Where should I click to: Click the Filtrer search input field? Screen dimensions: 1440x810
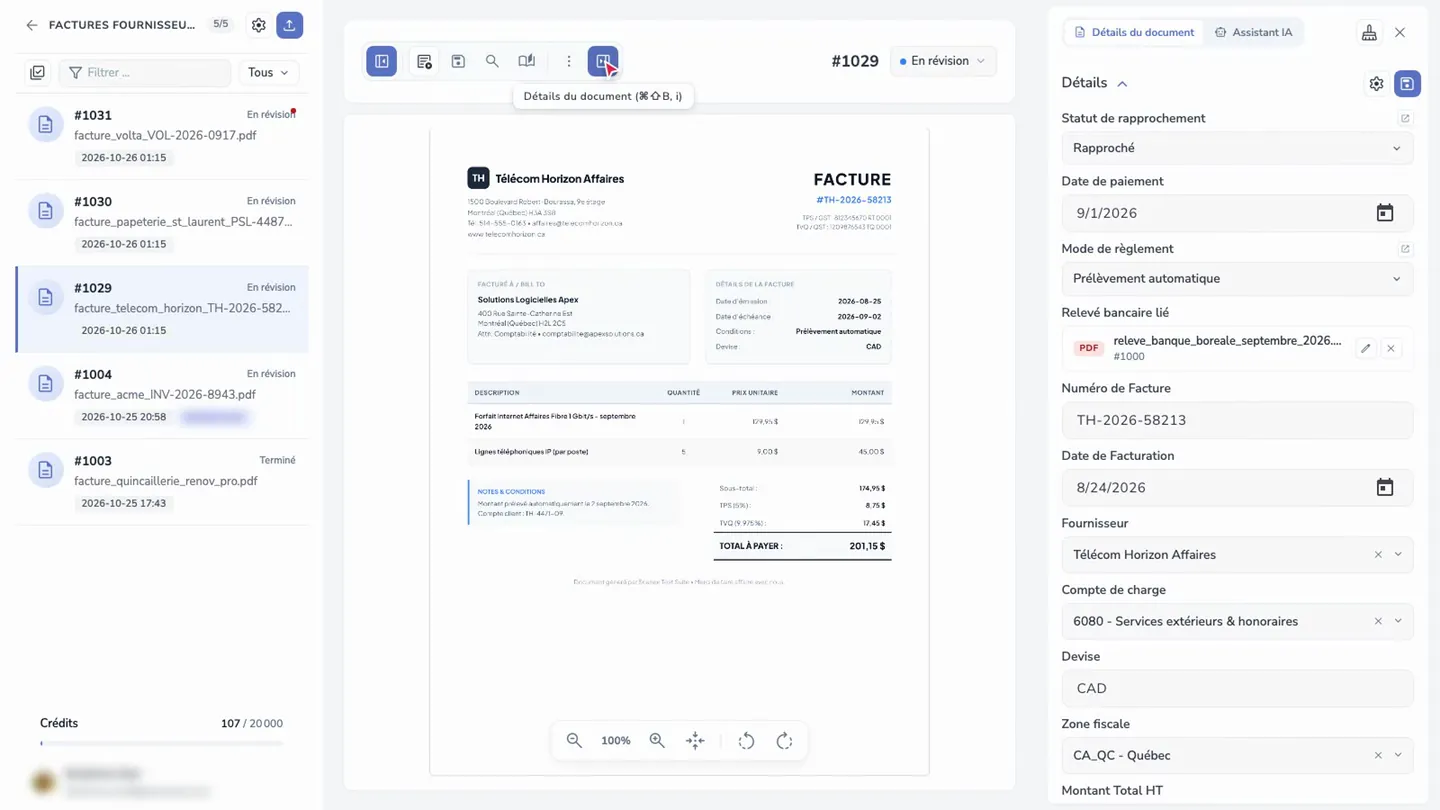145,72
